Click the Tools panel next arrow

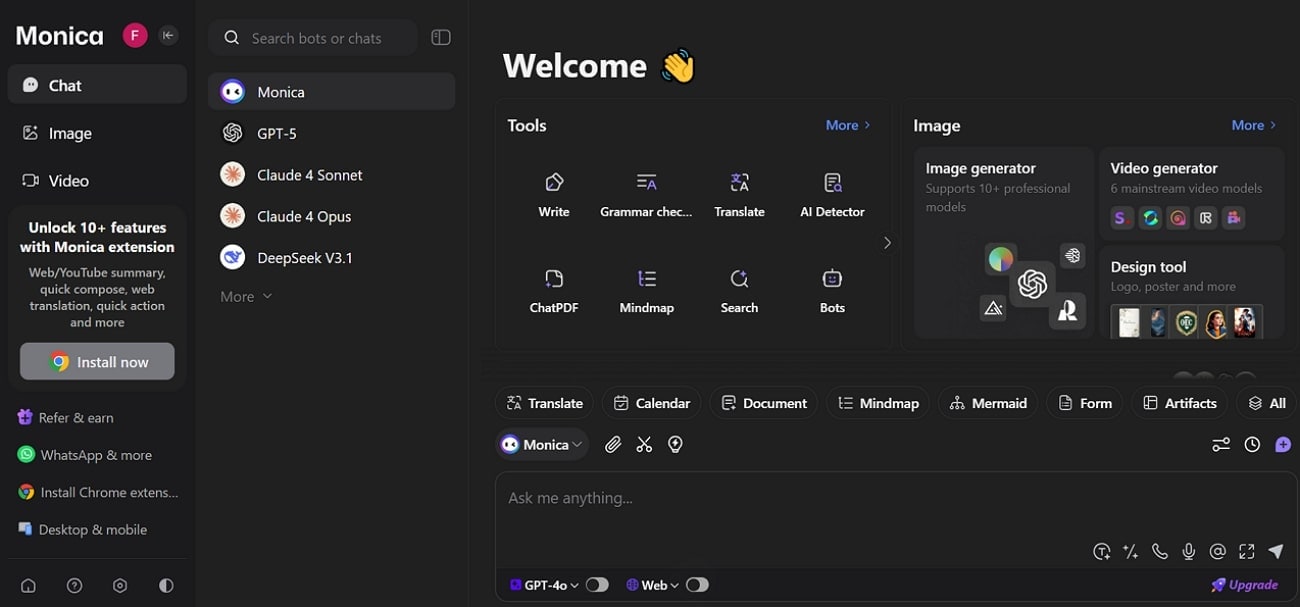[x=886, y=243]
